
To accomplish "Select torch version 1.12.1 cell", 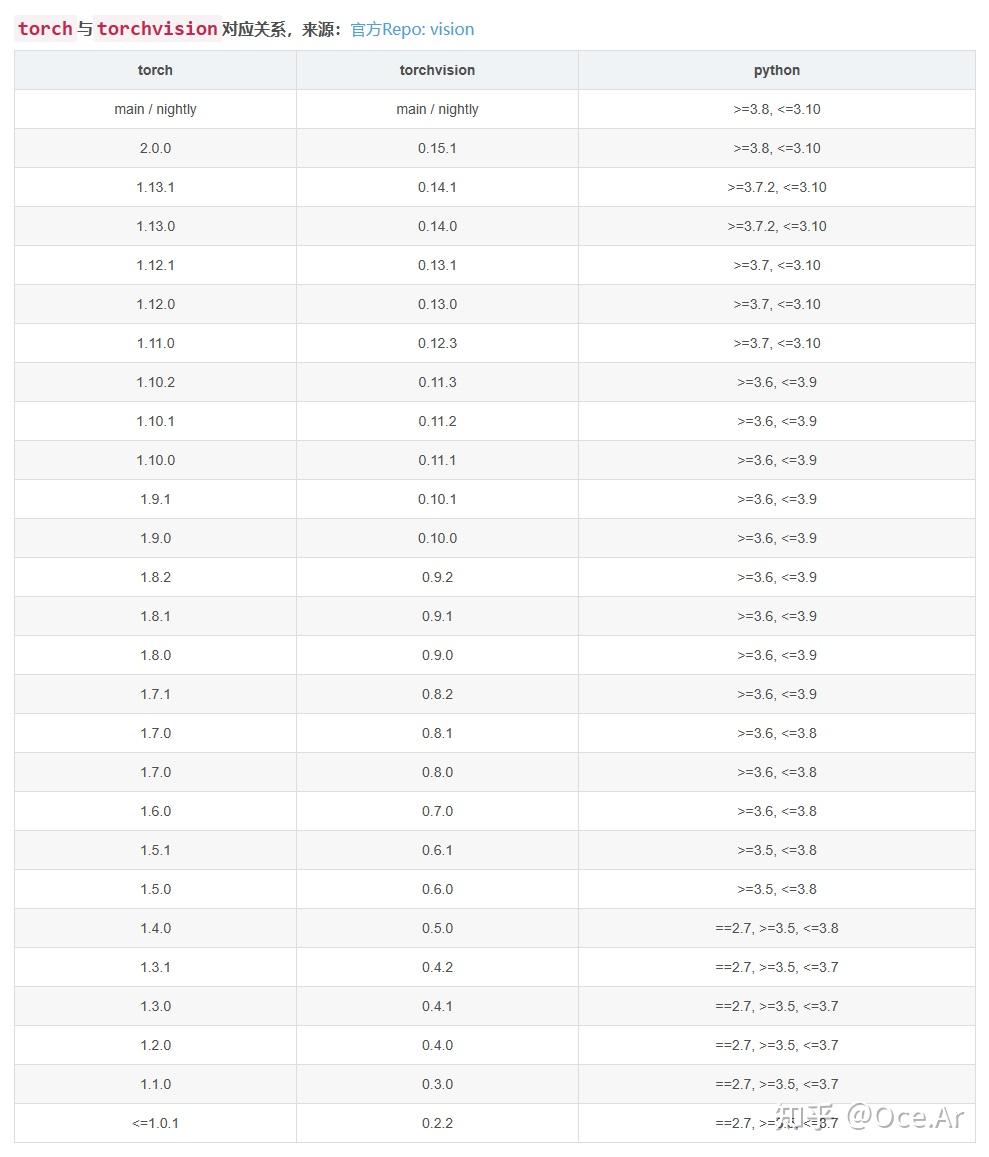I will pyautogui.click(x=155, y=265).
